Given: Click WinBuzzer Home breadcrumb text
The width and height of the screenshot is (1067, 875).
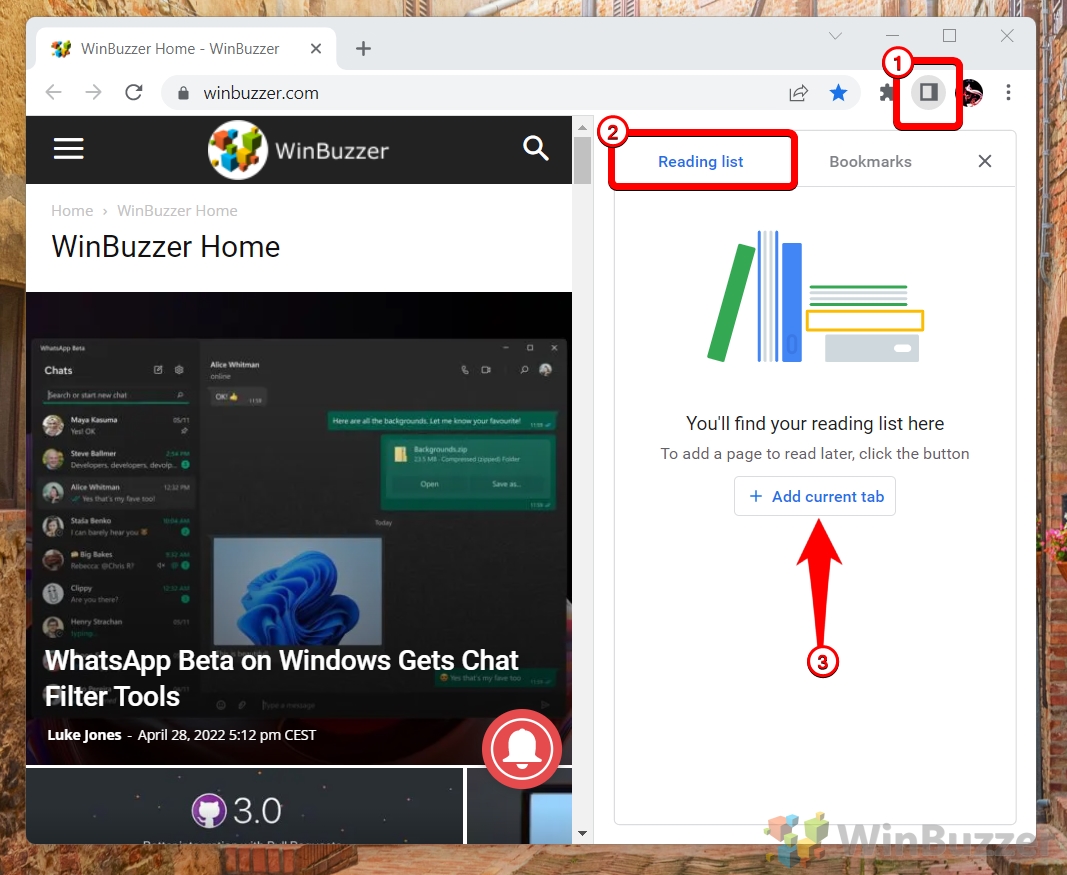Looking at the screenshot, I should [x=178, y=211].
